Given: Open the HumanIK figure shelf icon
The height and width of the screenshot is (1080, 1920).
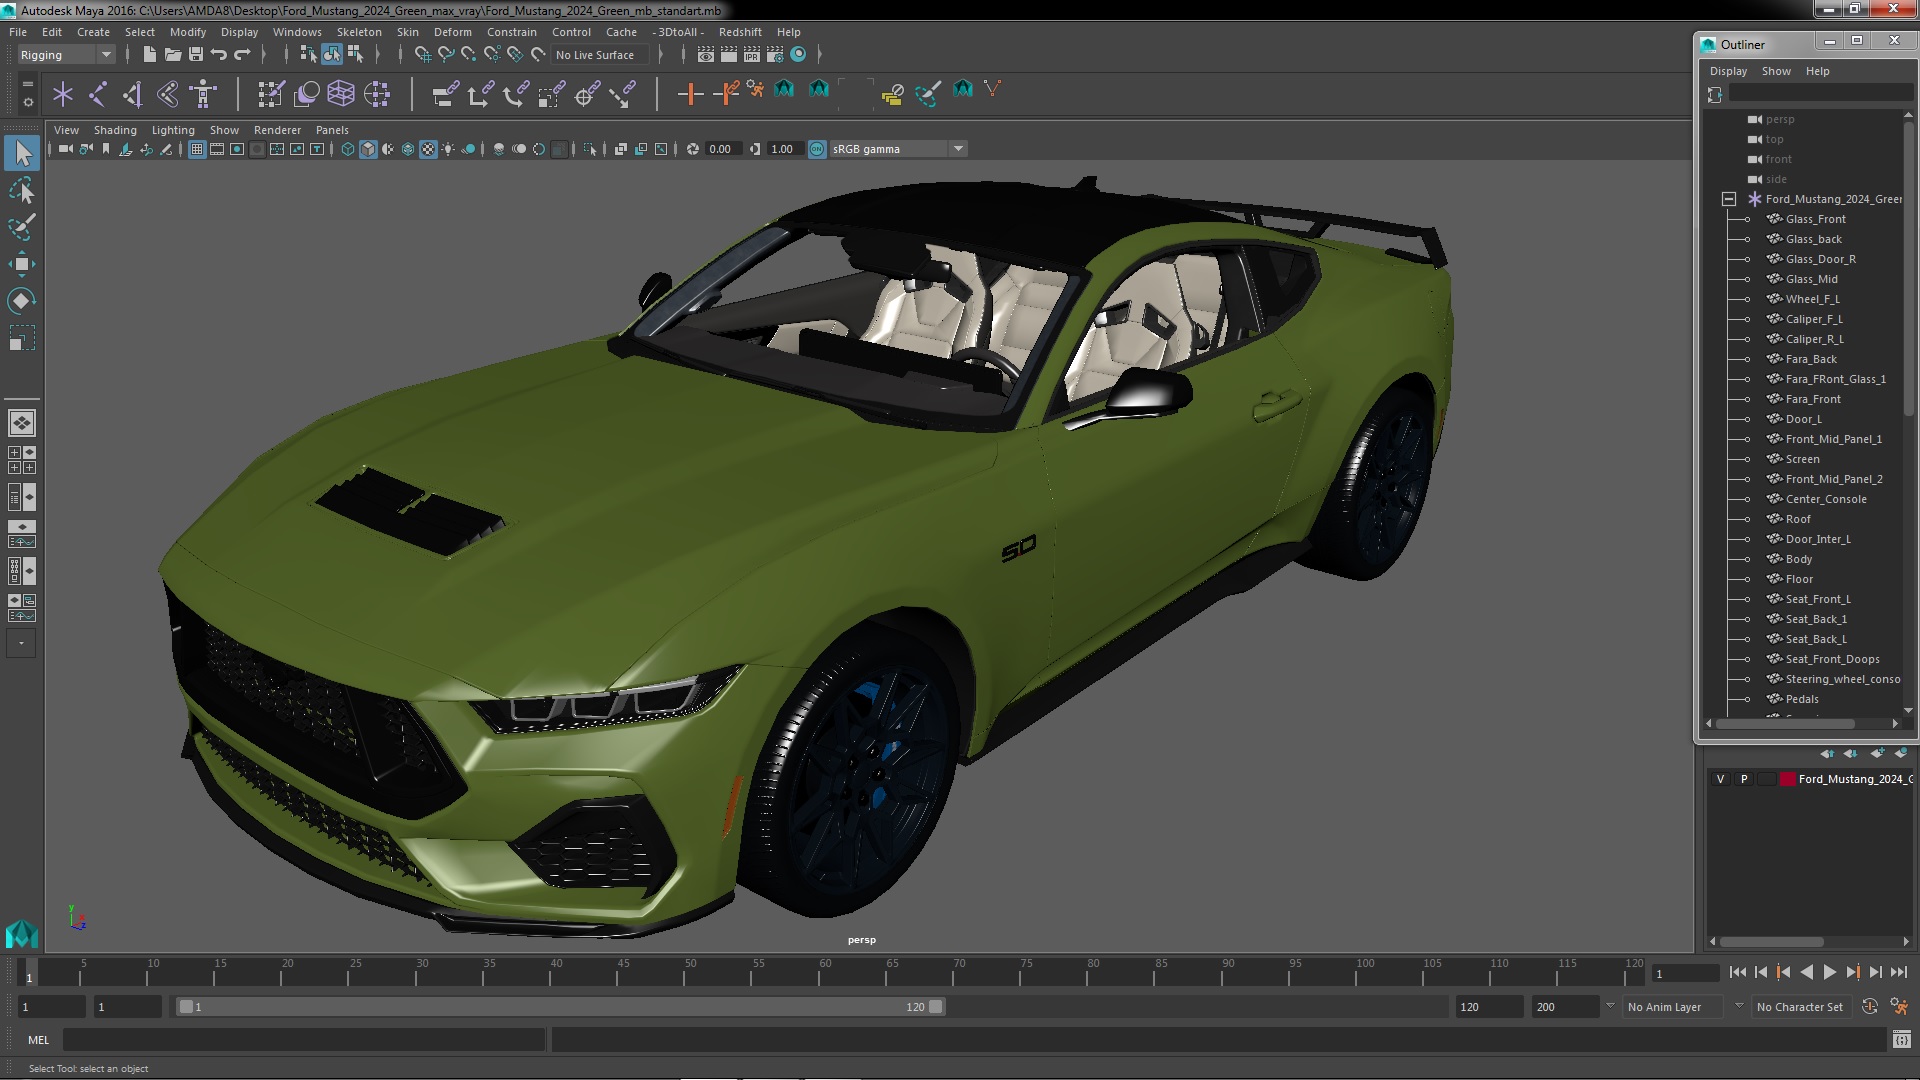Looking at the screenshot, I should tap(203, 95).
